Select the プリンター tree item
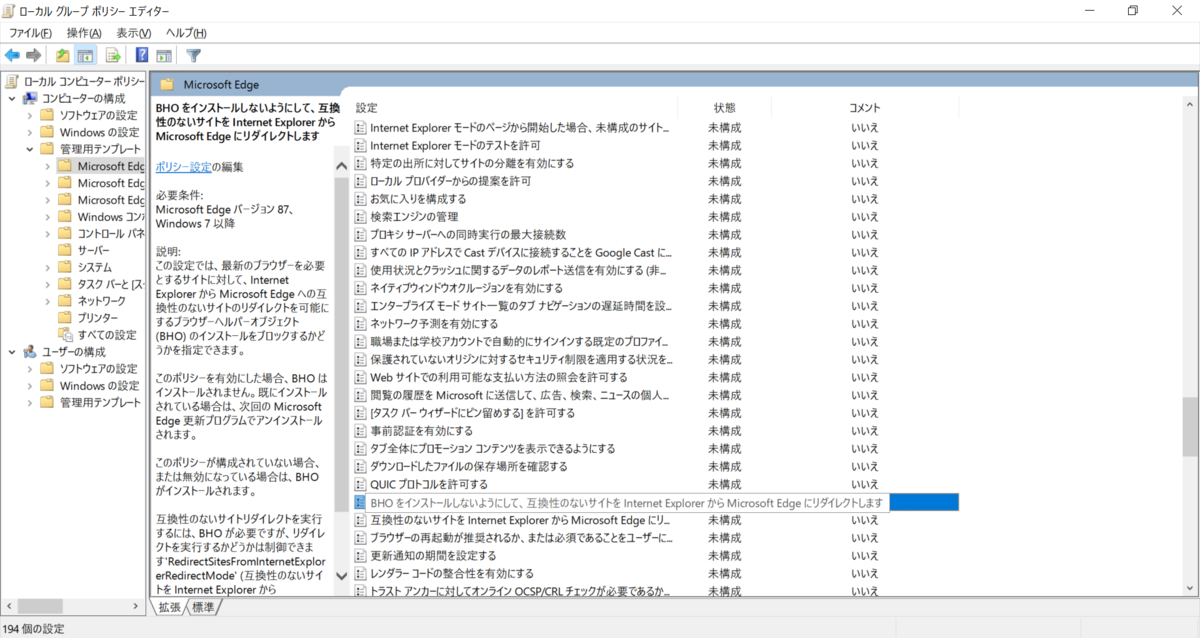 (98, 318)
